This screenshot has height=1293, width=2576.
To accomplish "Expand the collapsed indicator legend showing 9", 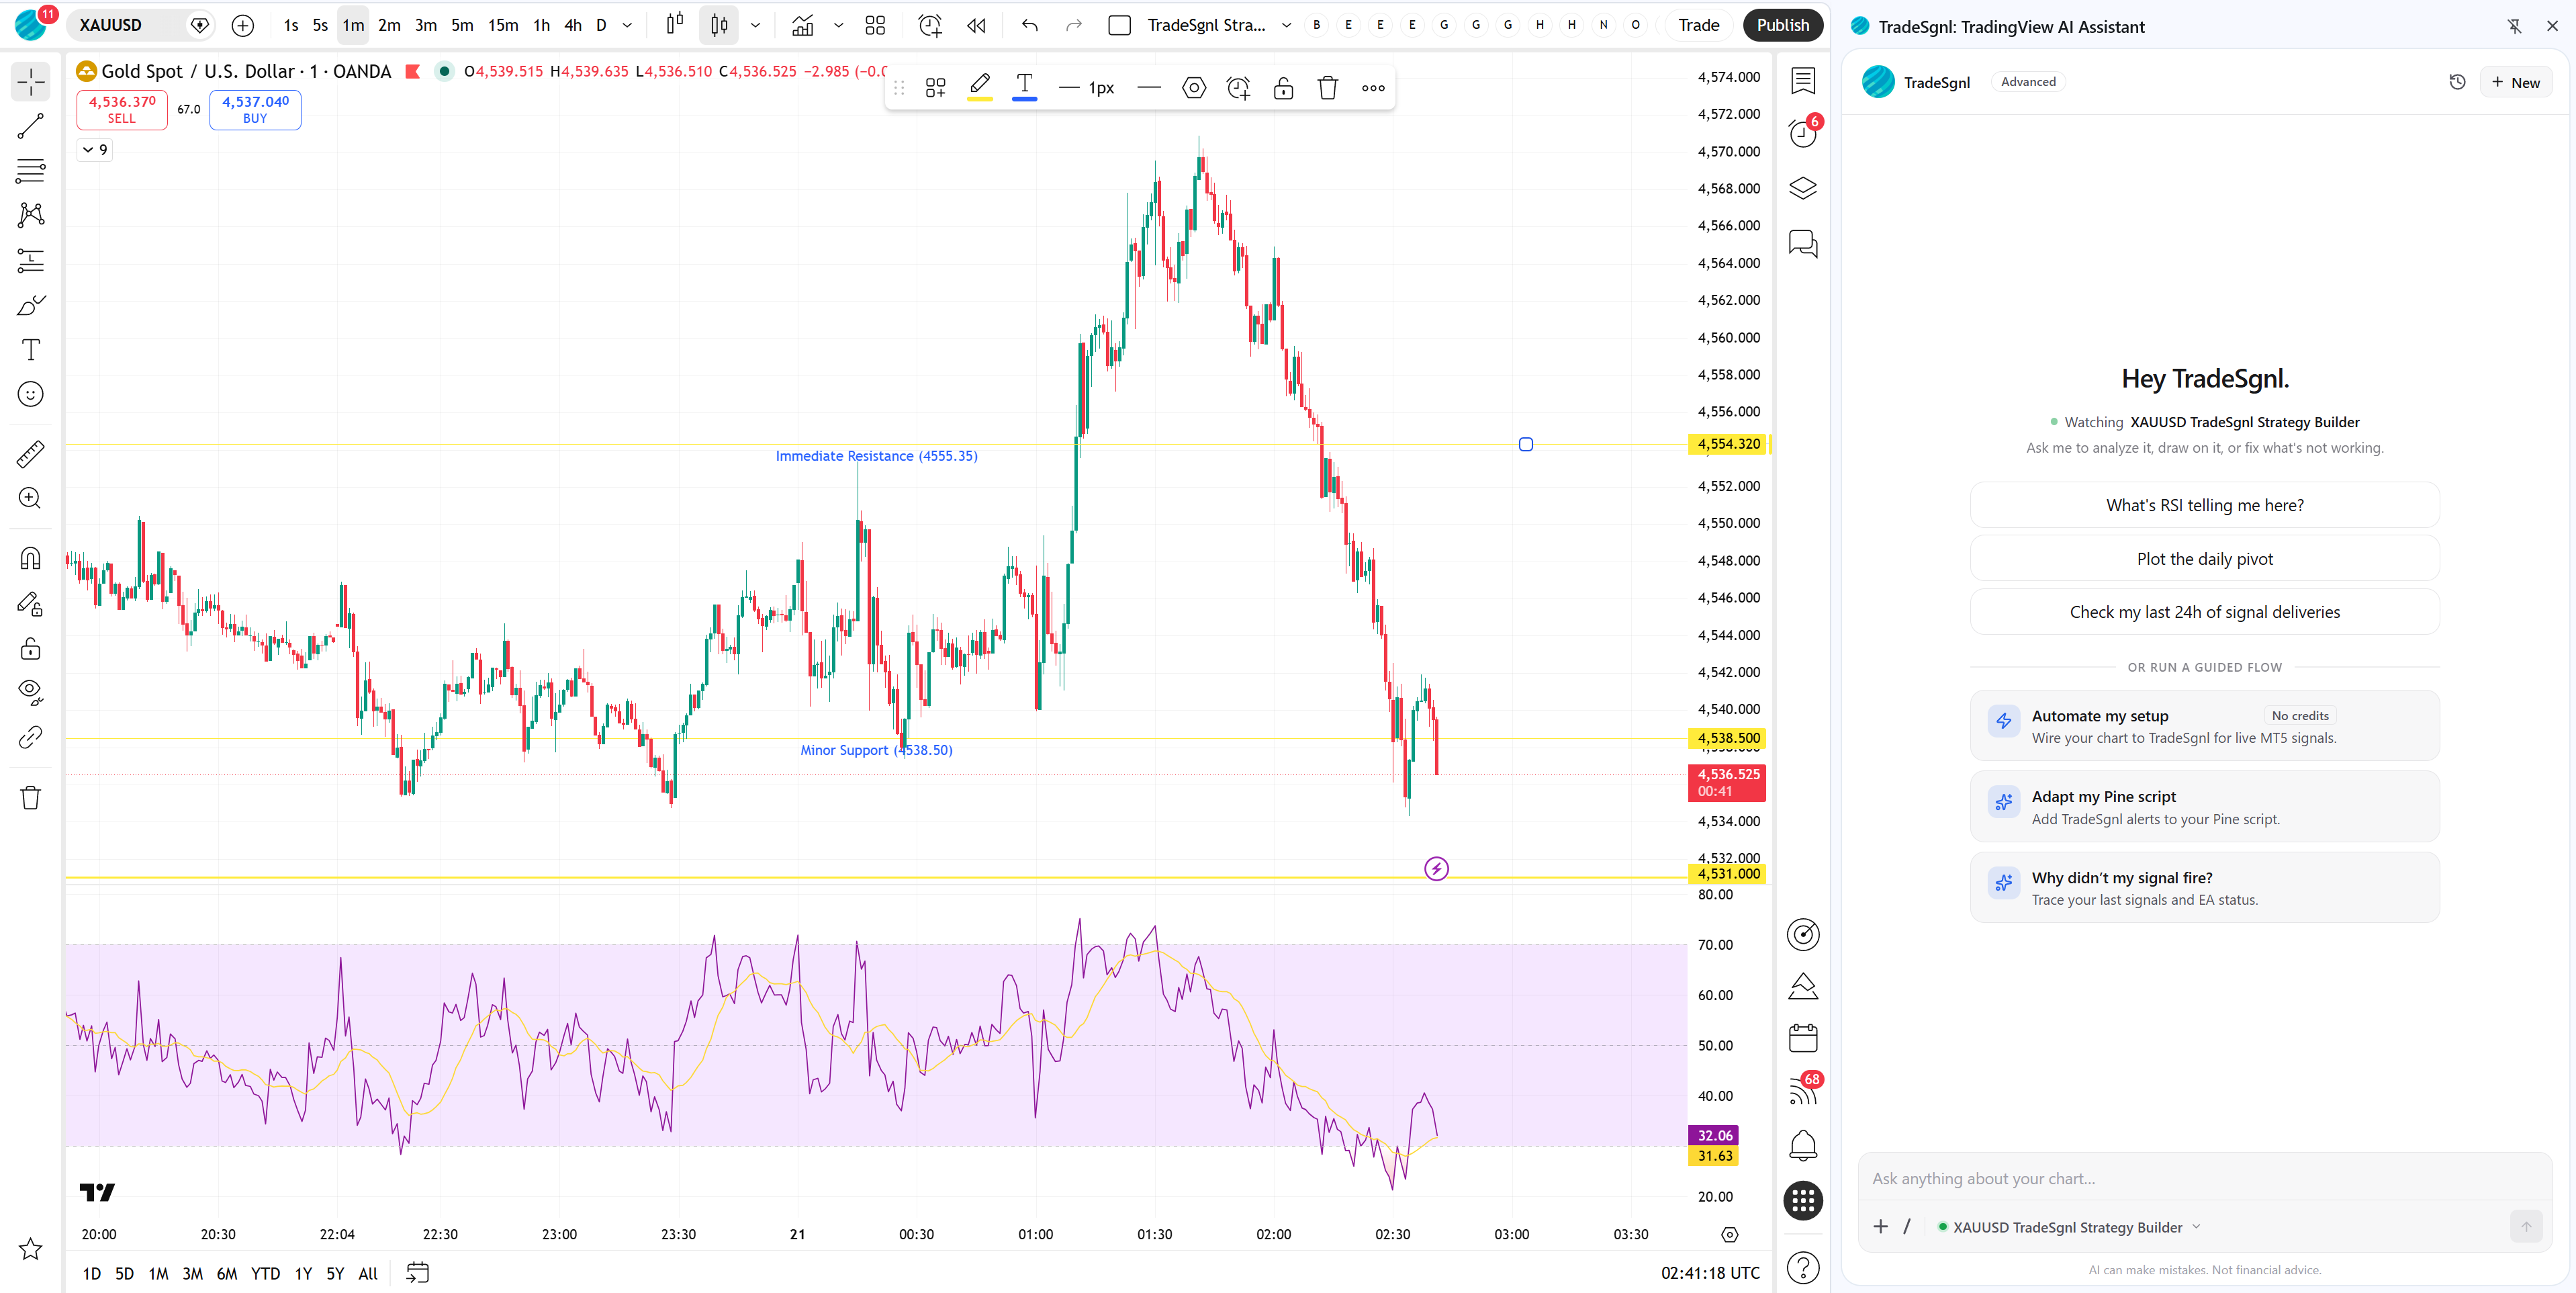I will click(95, 150).
